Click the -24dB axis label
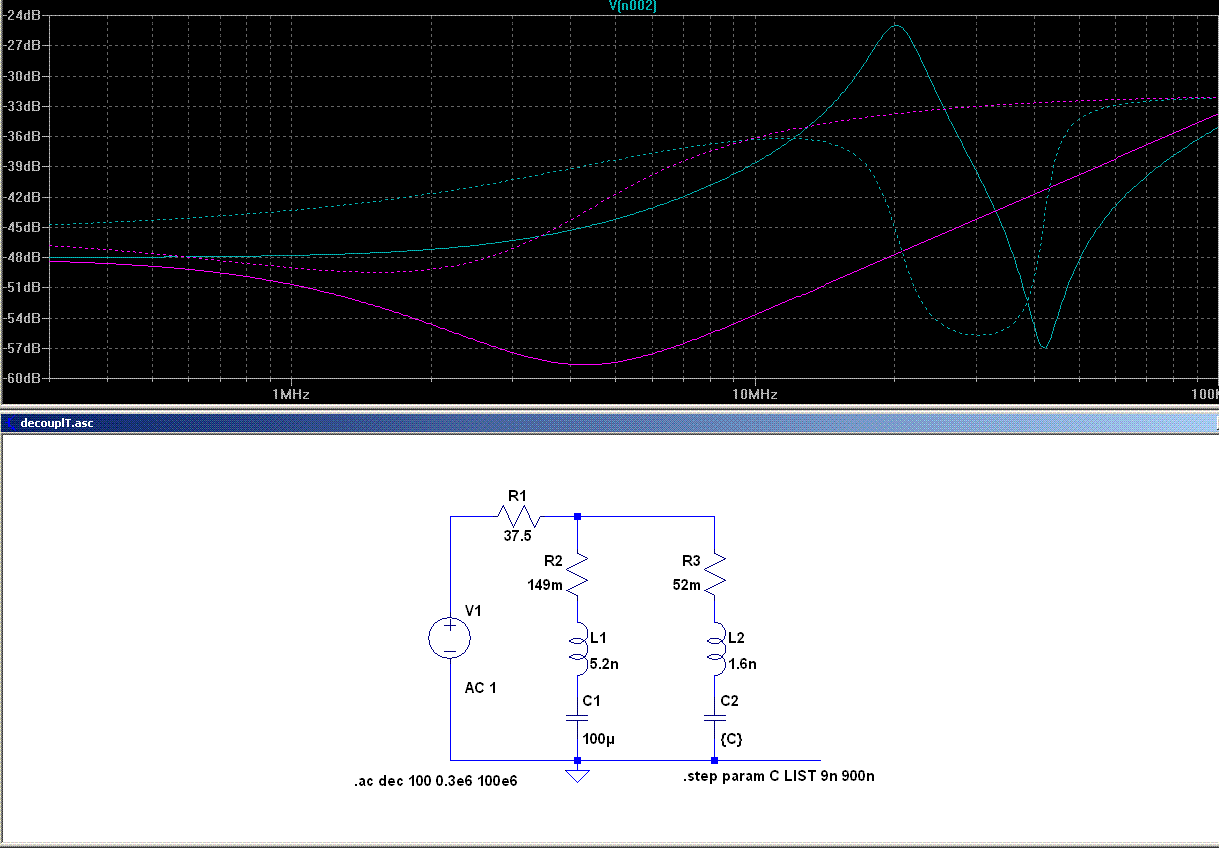The image size is (1219, 848). coord(21,15)
